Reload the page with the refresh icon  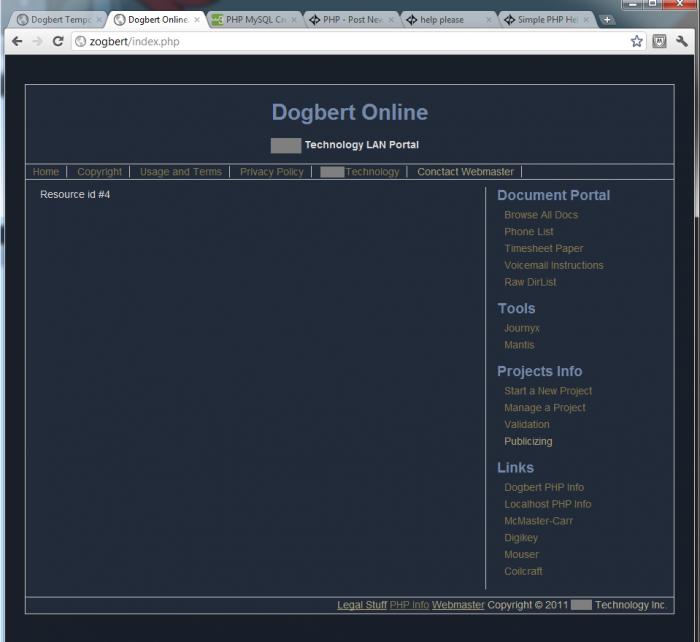point(58,41)
